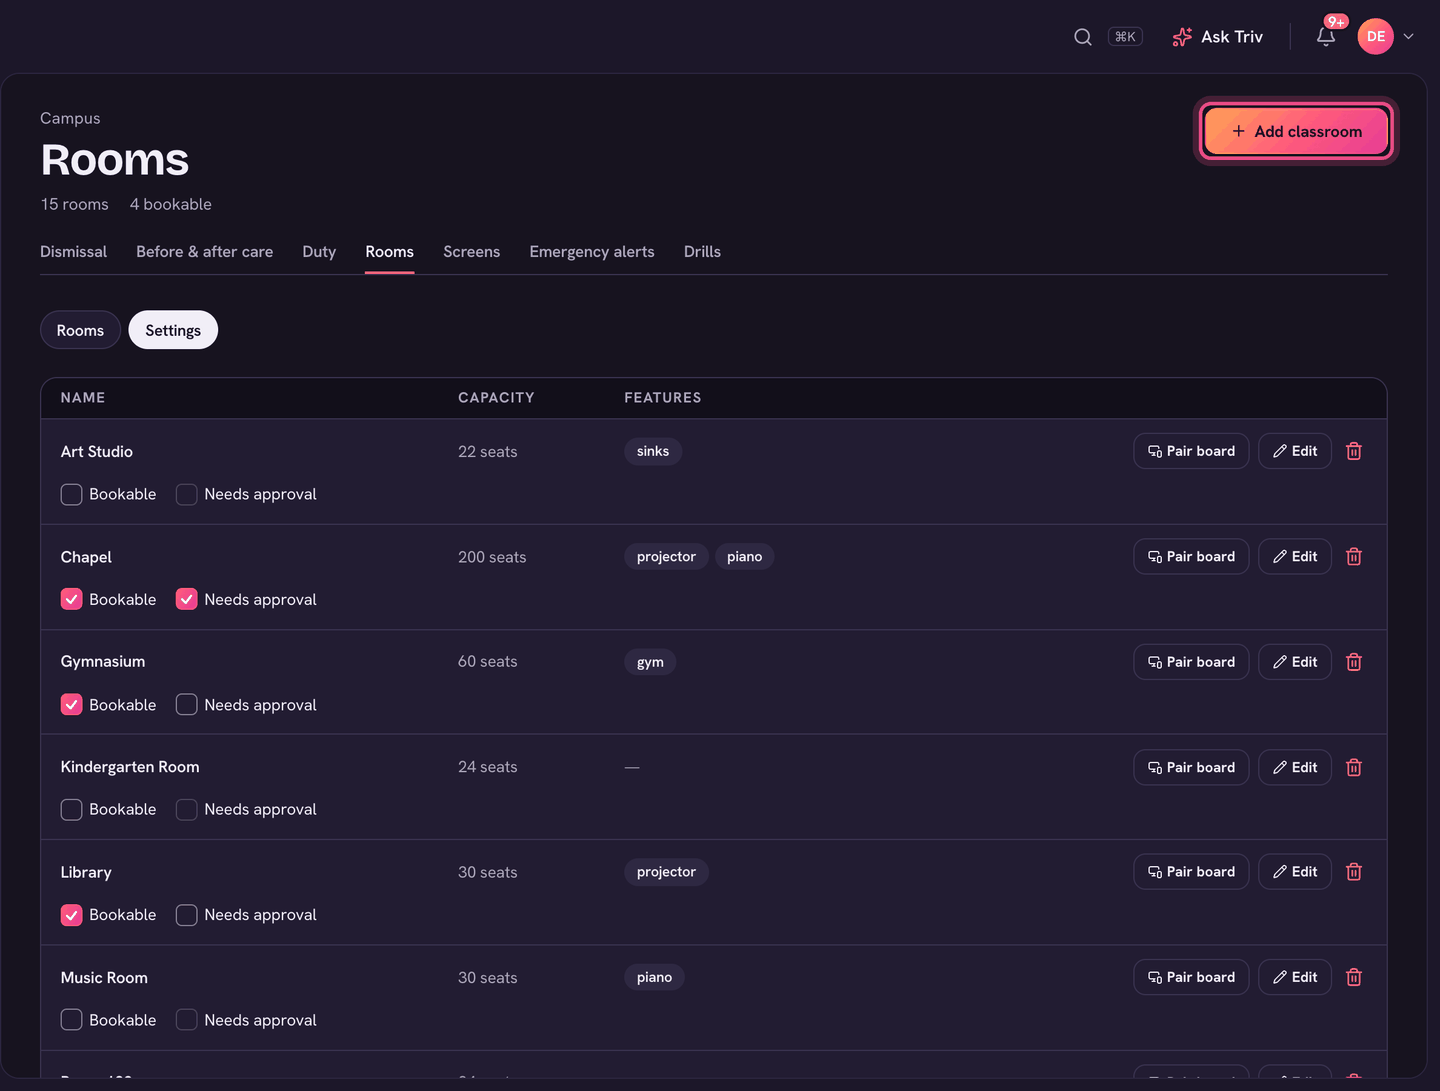Enable Bookable for Art Studio
Screen dimensions: 1440x1091
72,494
